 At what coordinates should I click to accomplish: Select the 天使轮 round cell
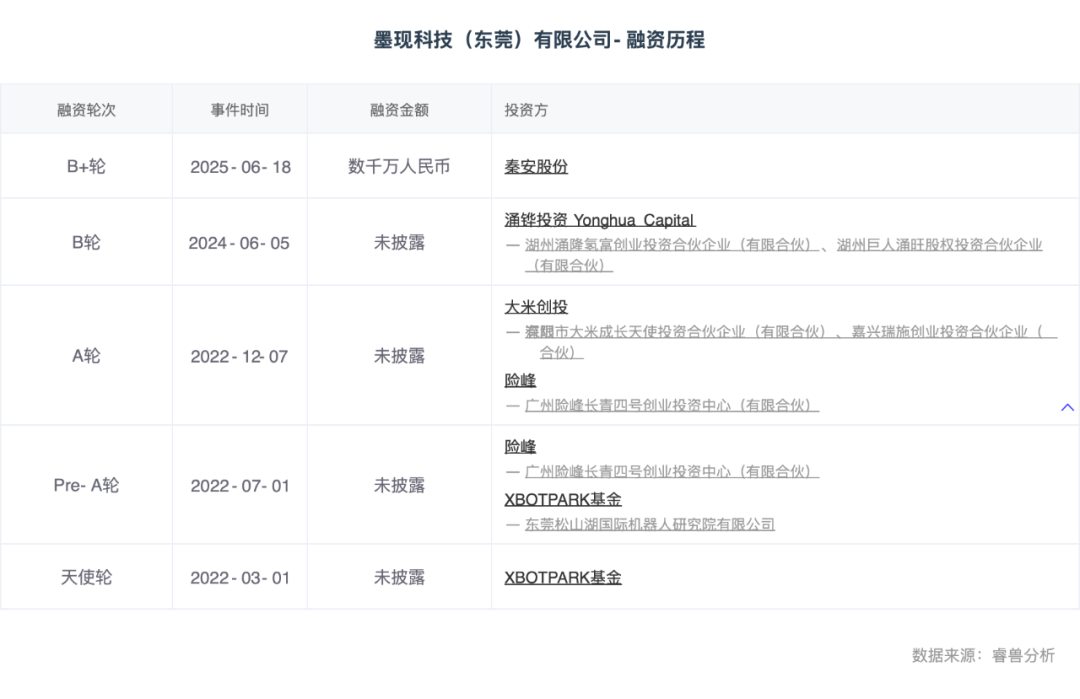click(x=86, y=576)
